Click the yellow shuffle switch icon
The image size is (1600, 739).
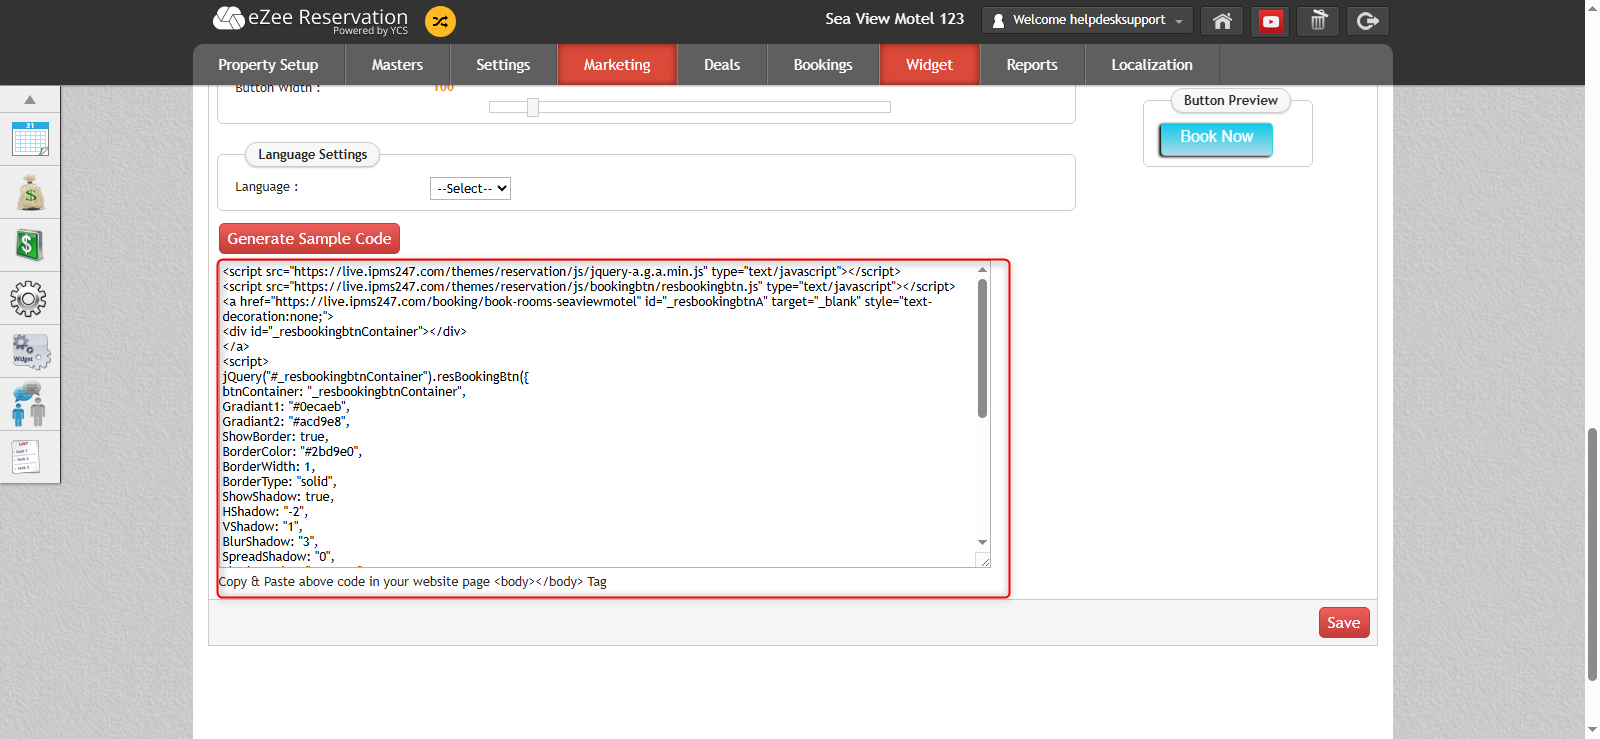(x=440, y=21)
